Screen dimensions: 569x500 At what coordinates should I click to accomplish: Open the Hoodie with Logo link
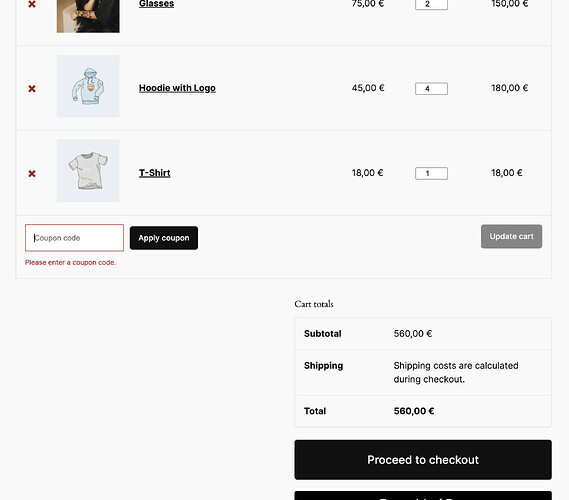[x=177, y=88]
